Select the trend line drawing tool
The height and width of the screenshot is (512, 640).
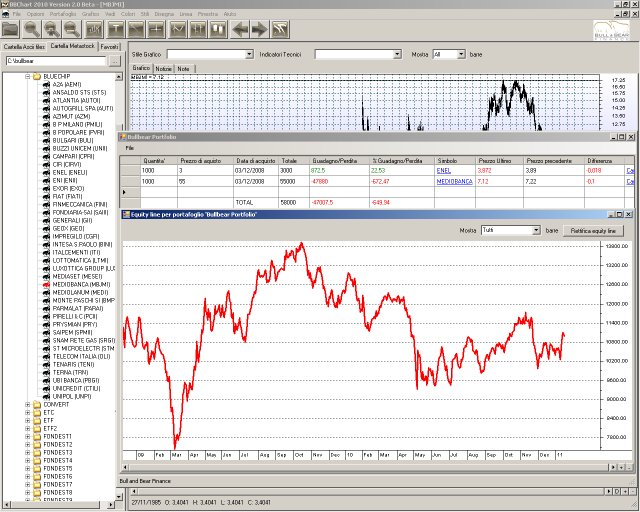[x=136, y=29]
